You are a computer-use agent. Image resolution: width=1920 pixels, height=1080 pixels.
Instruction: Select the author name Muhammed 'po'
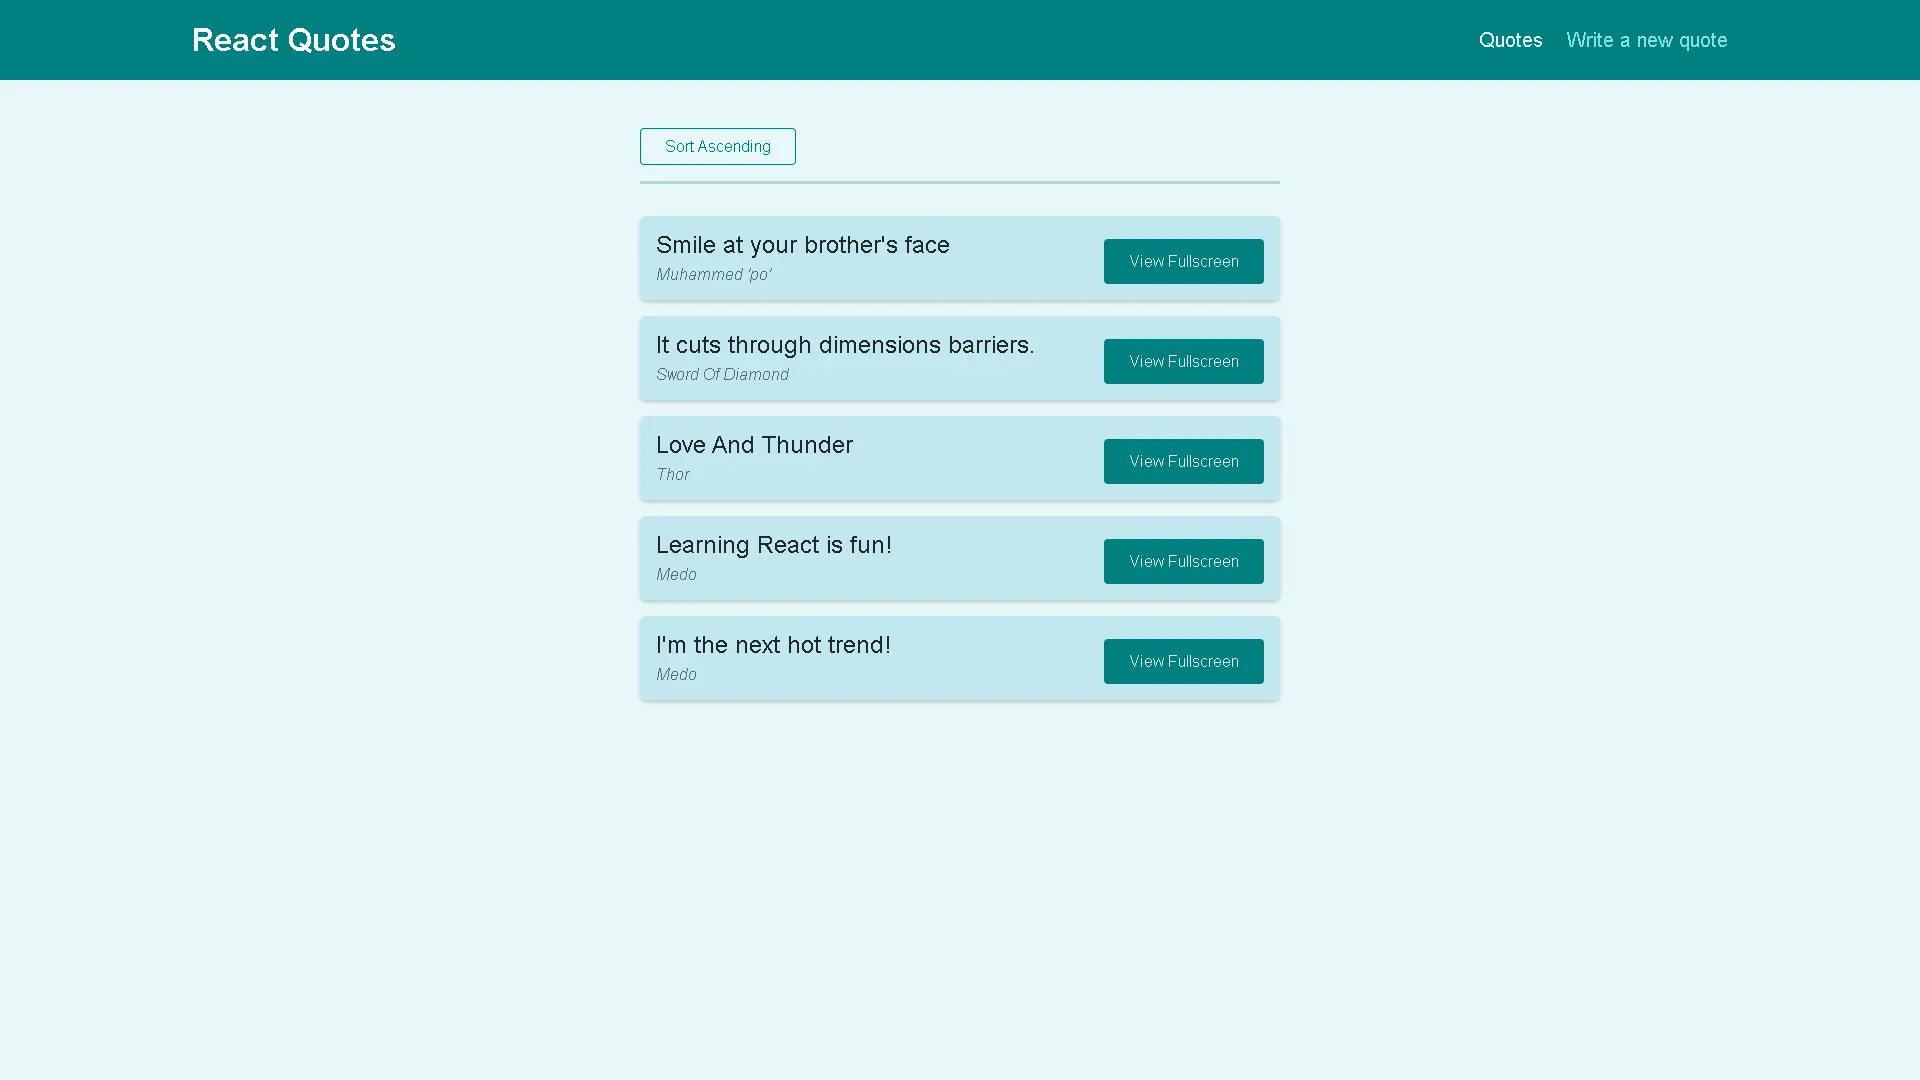[713, 274]
